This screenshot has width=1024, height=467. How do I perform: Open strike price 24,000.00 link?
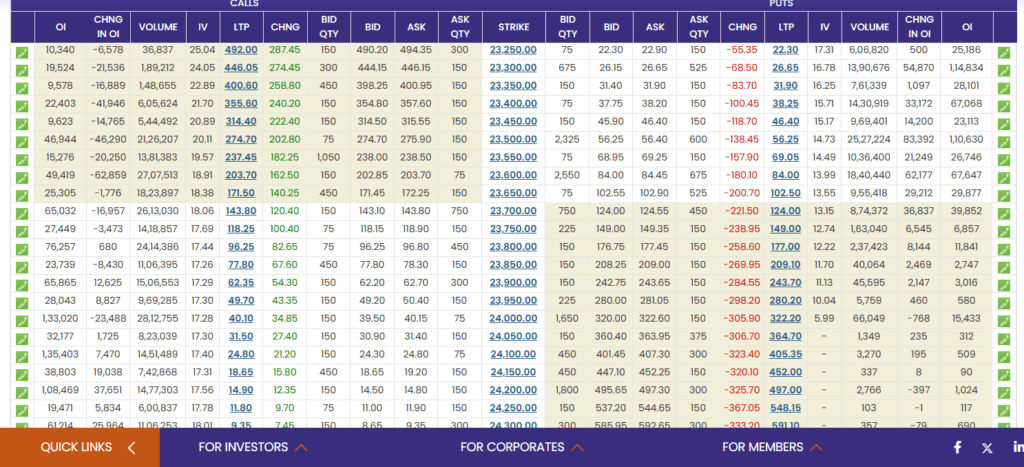click(x=513, y=318)
